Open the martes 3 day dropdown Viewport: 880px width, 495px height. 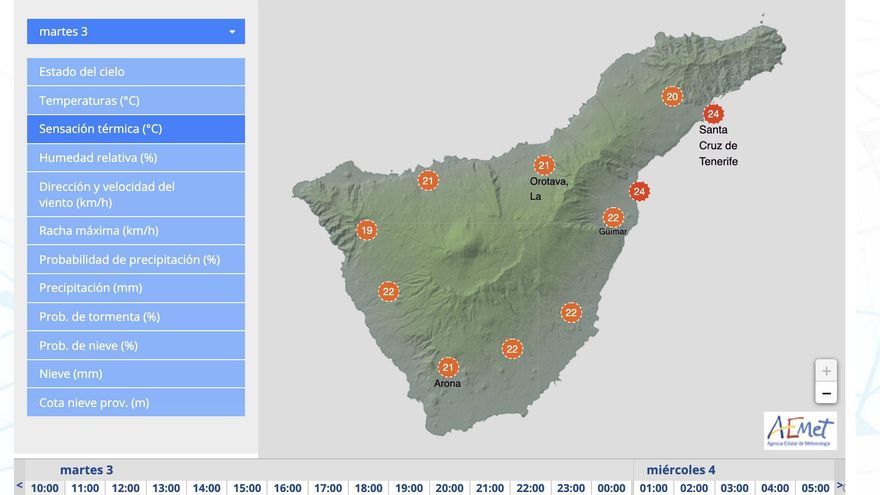(x=136, y=31)
